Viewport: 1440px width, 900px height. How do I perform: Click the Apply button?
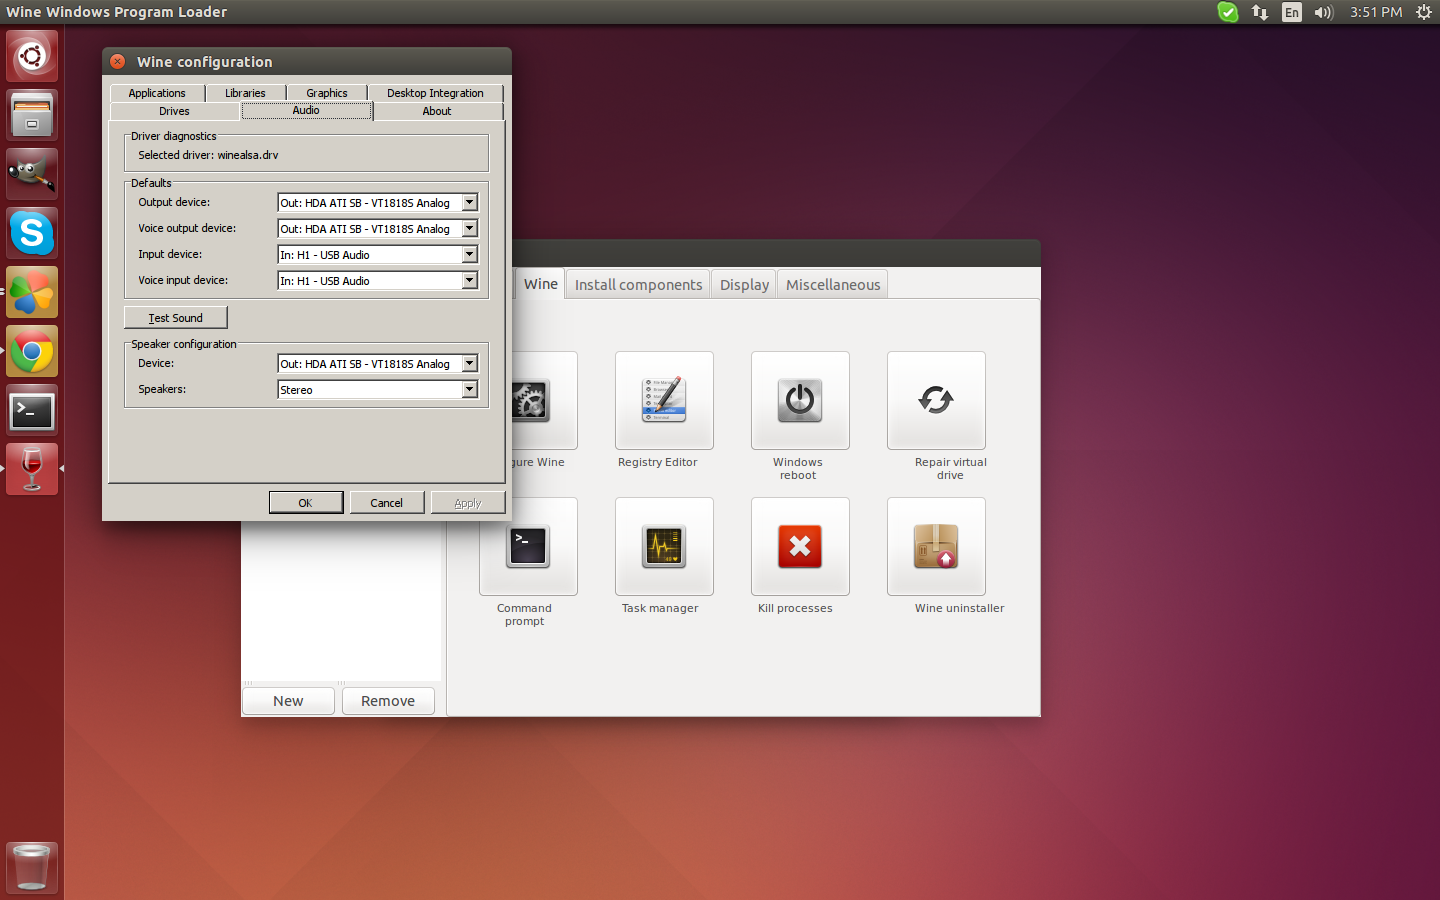point(468,502)
